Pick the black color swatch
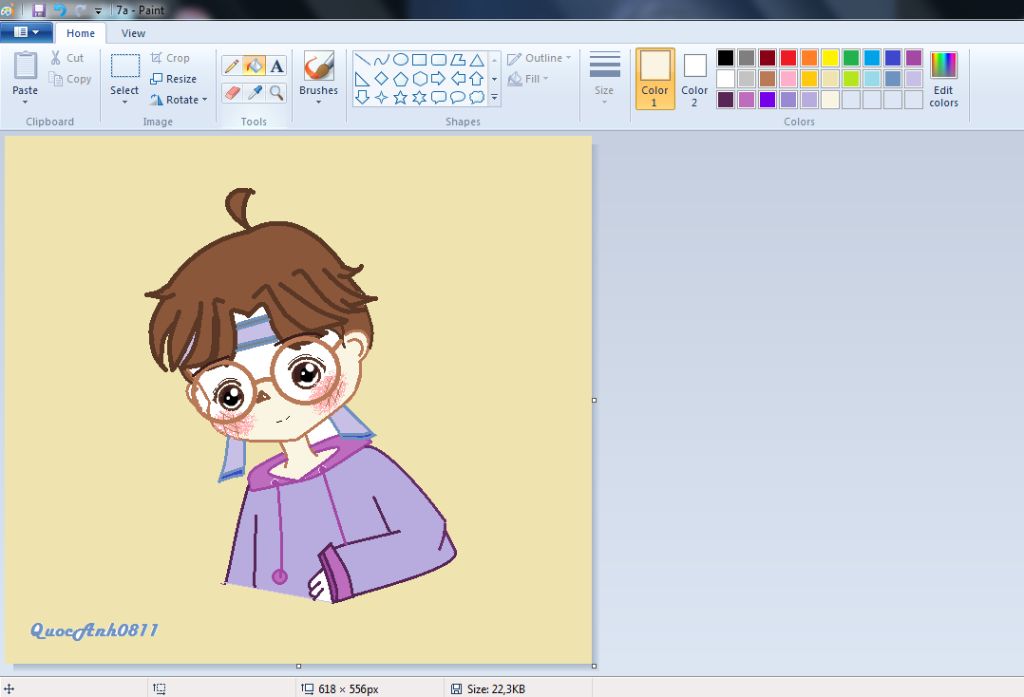 tap(726, 57)
